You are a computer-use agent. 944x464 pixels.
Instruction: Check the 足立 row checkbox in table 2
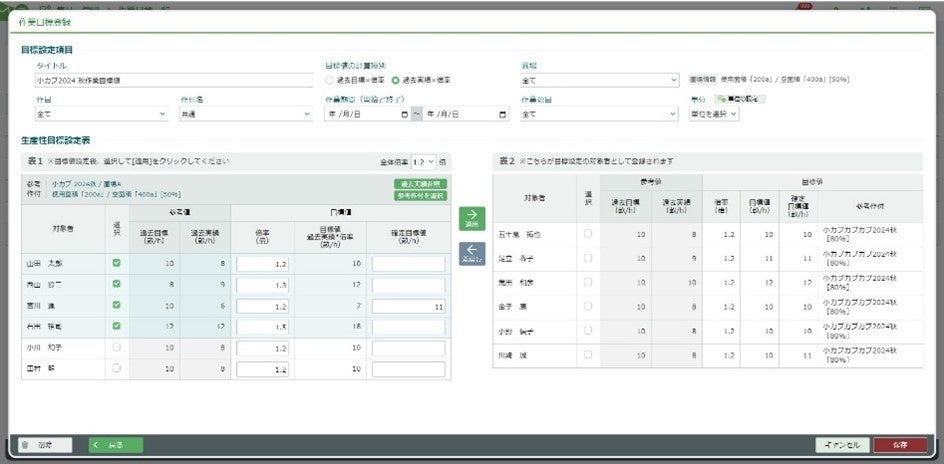tap(588, 258)
